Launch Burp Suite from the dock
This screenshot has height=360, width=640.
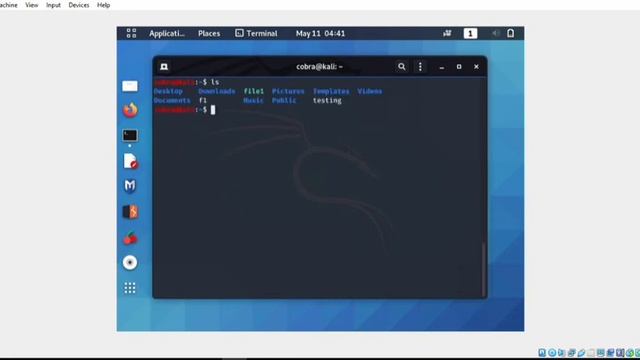[x=130, y=212]
